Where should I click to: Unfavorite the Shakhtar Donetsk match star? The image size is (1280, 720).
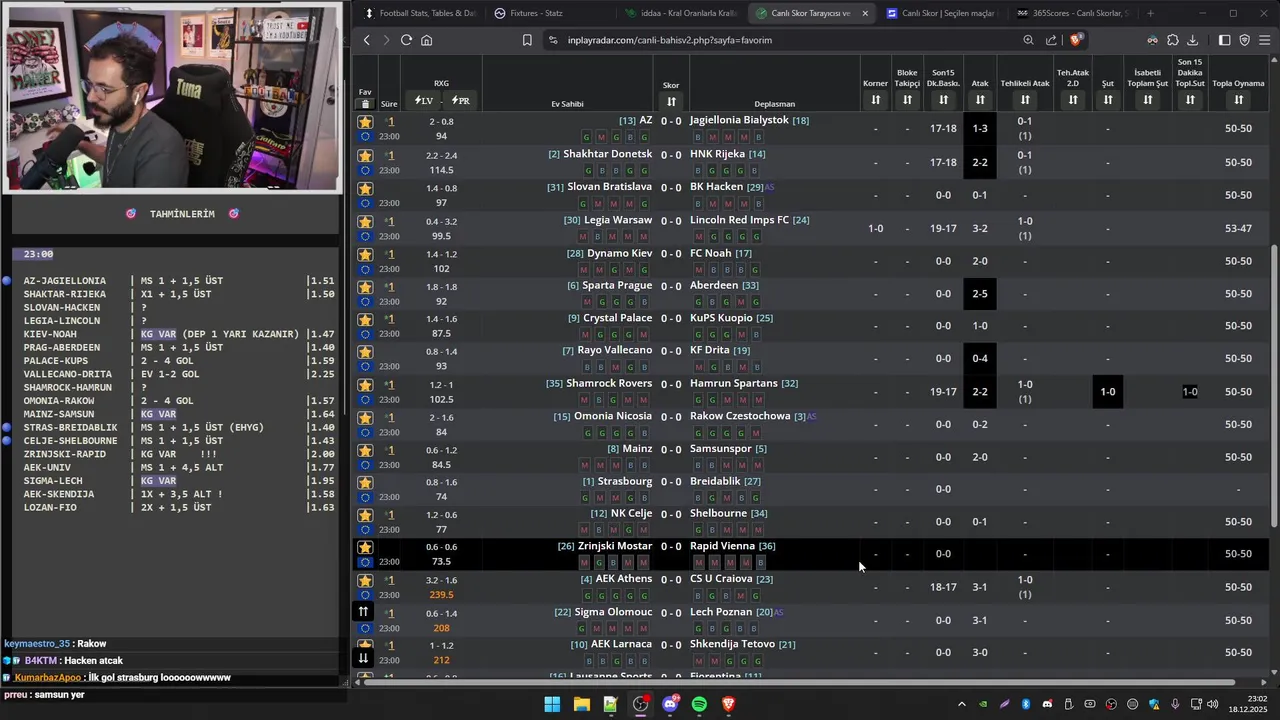365,156
